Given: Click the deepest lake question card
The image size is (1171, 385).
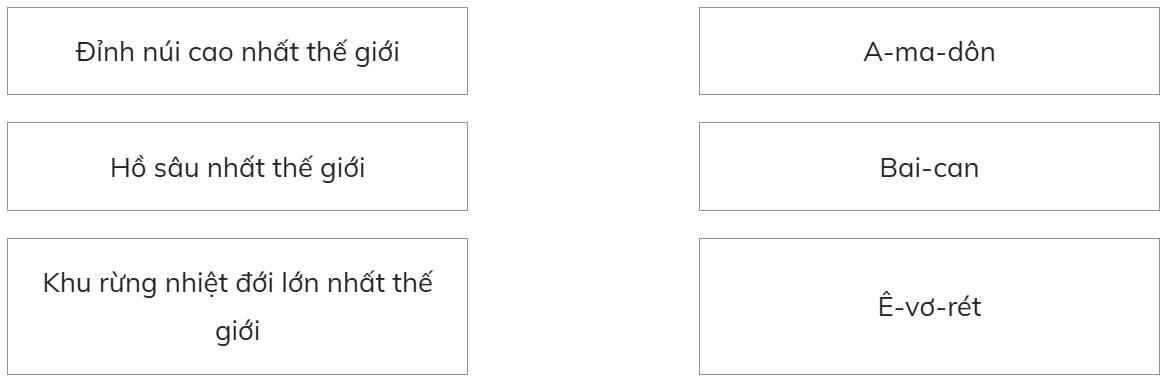Looking at the screenshot, I should coord(237,166).
